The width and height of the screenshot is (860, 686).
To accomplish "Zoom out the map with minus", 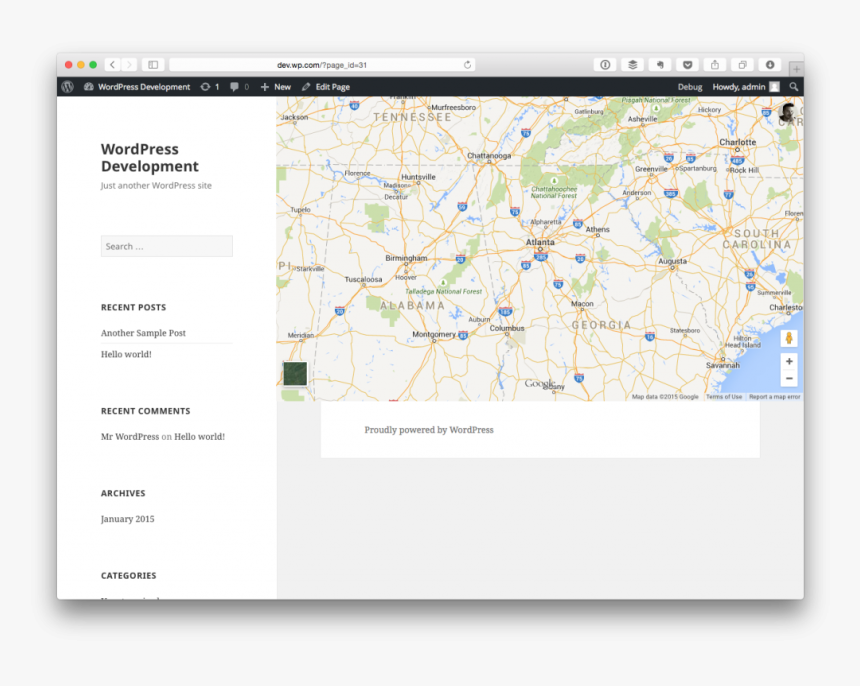I will click(789, 378).
